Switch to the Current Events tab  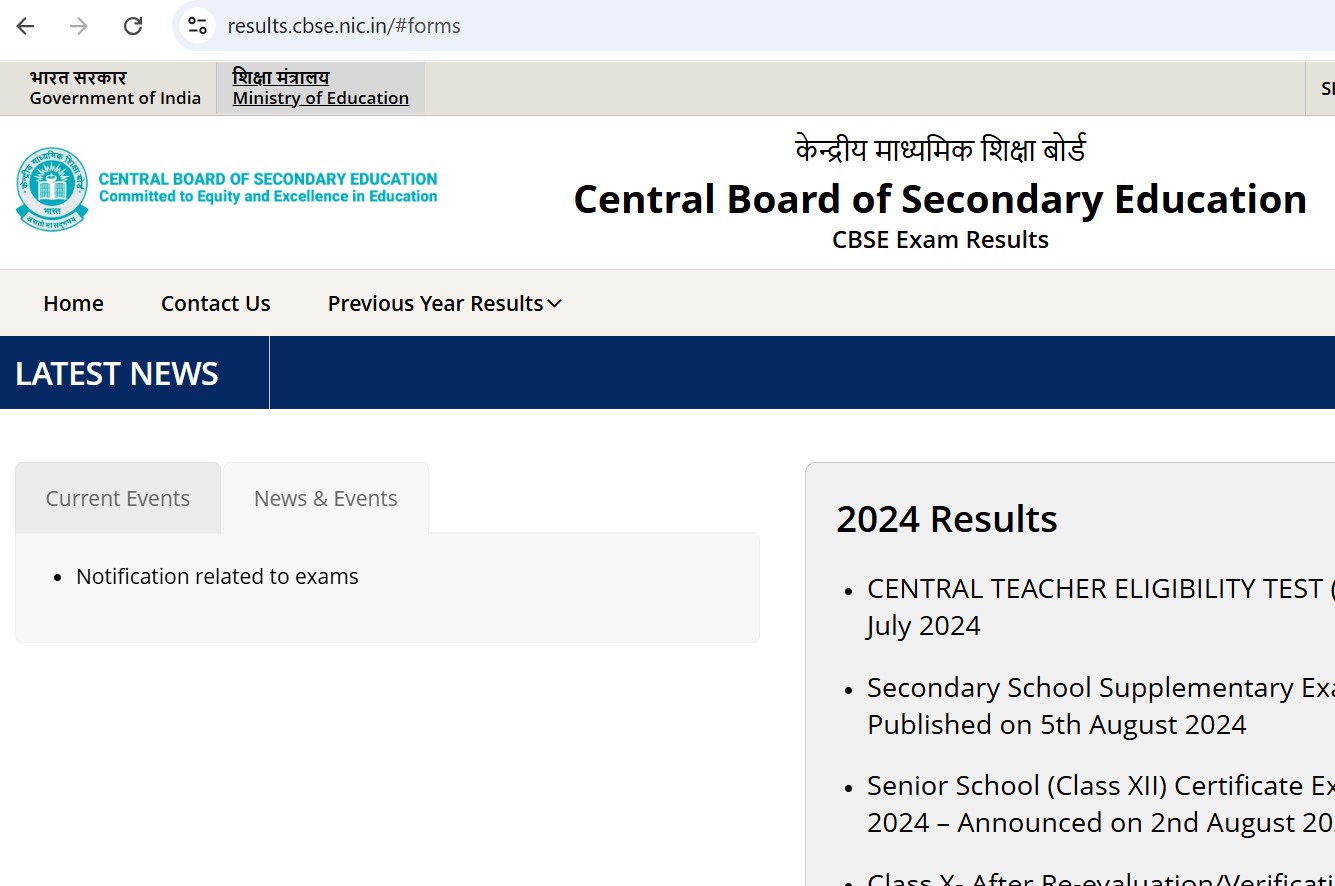[118, 498]
